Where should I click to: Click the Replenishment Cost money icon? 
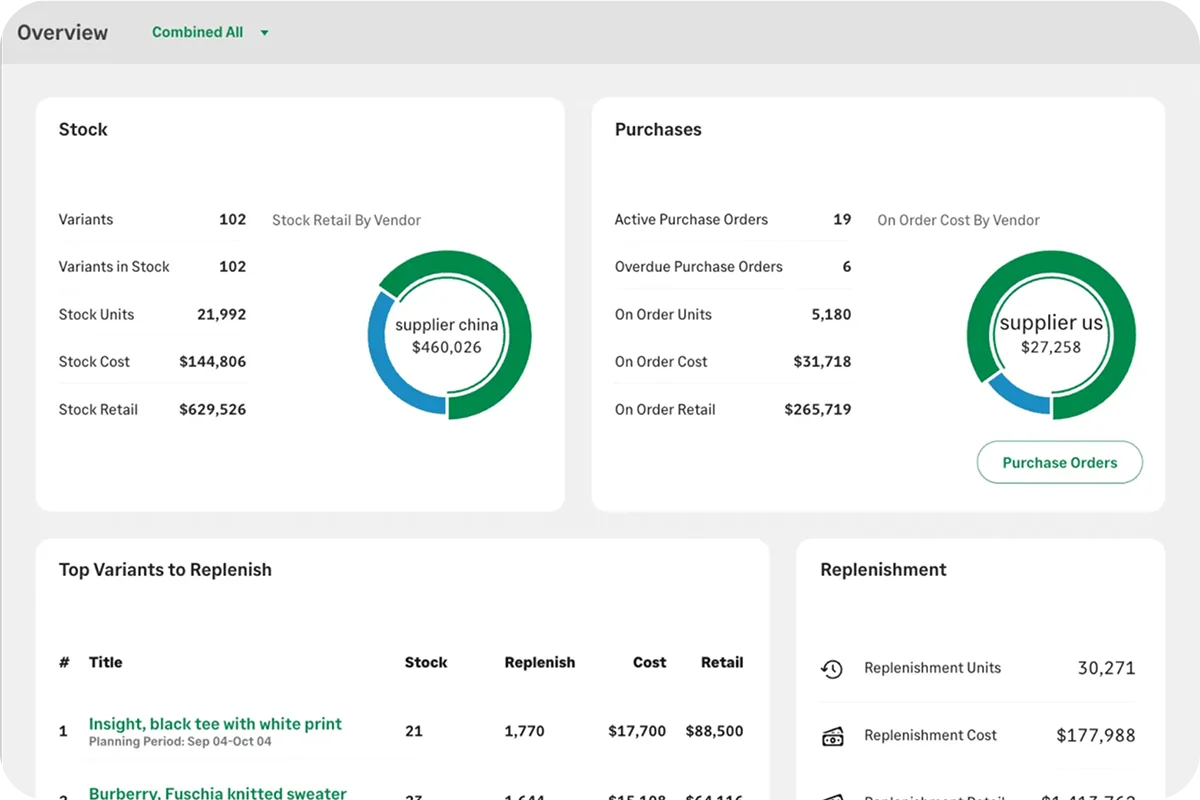[x=832, y=737]
